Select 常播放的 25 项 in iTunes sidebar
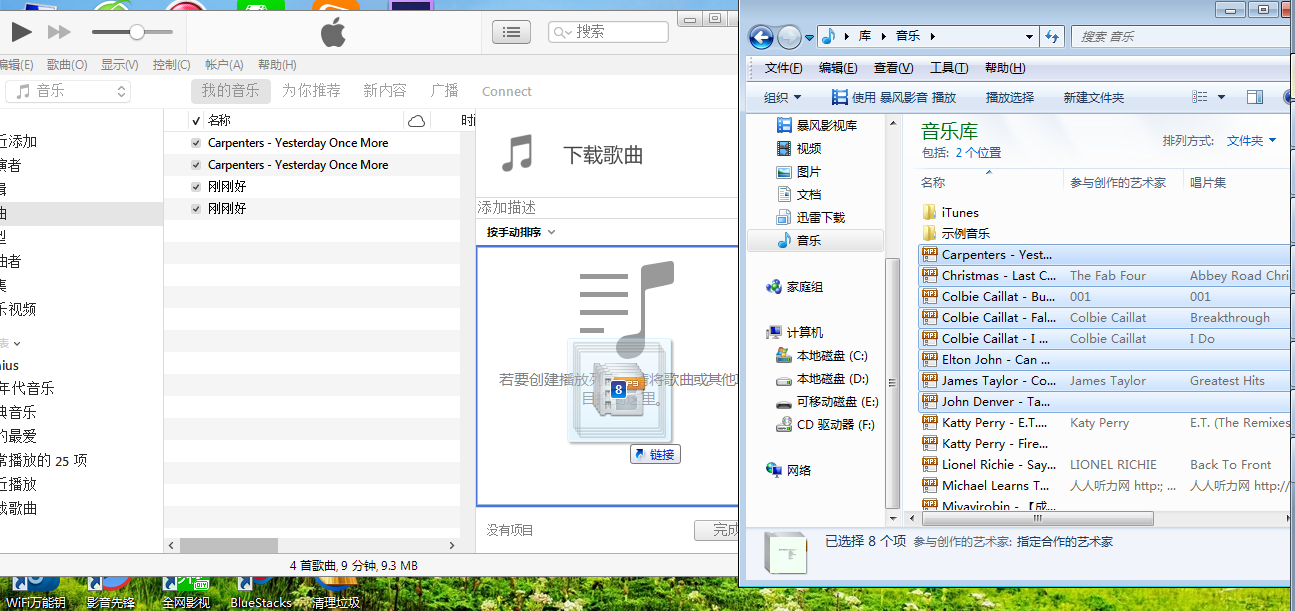This screenshot has width=1295, height=611. coord(44,460)
